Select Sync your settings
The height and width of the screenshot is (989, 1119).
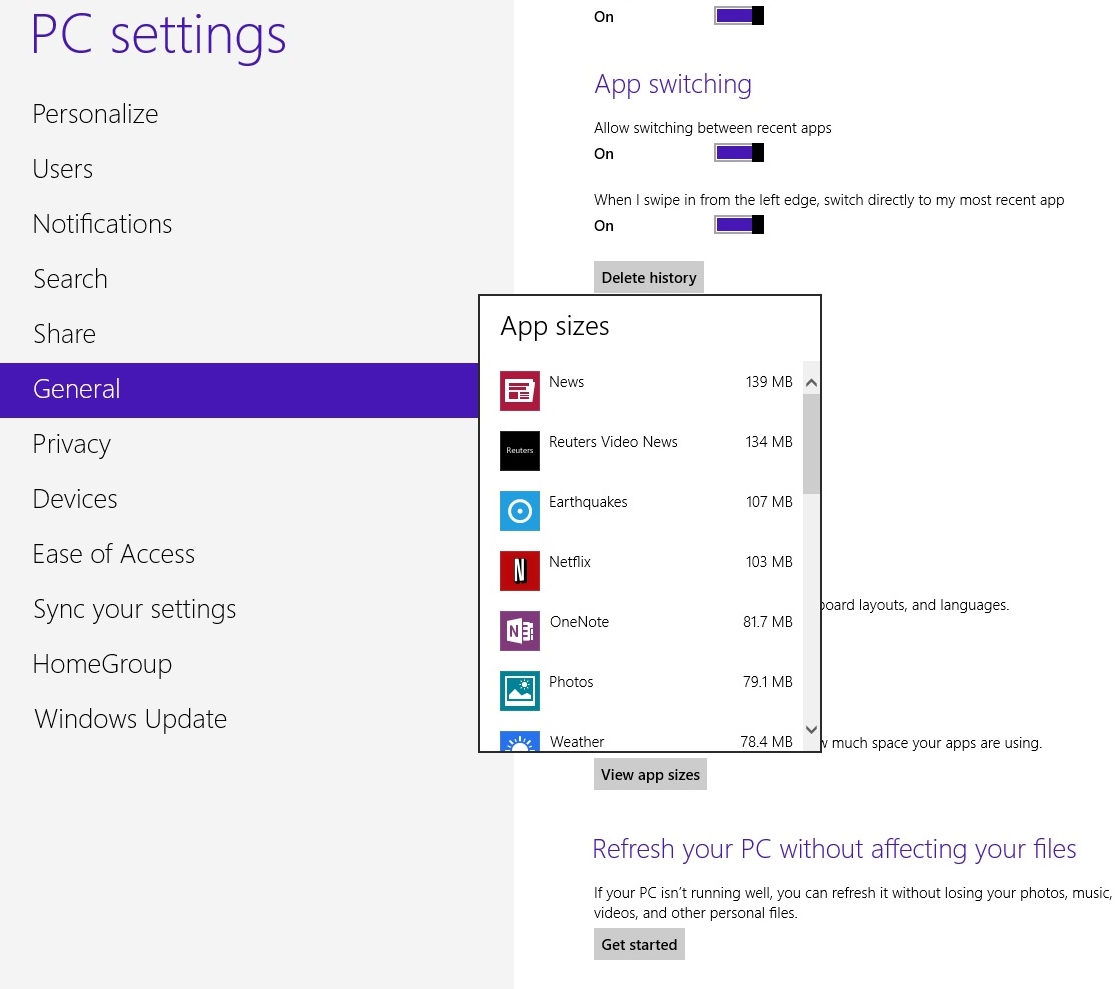click(x=134, y=608)
